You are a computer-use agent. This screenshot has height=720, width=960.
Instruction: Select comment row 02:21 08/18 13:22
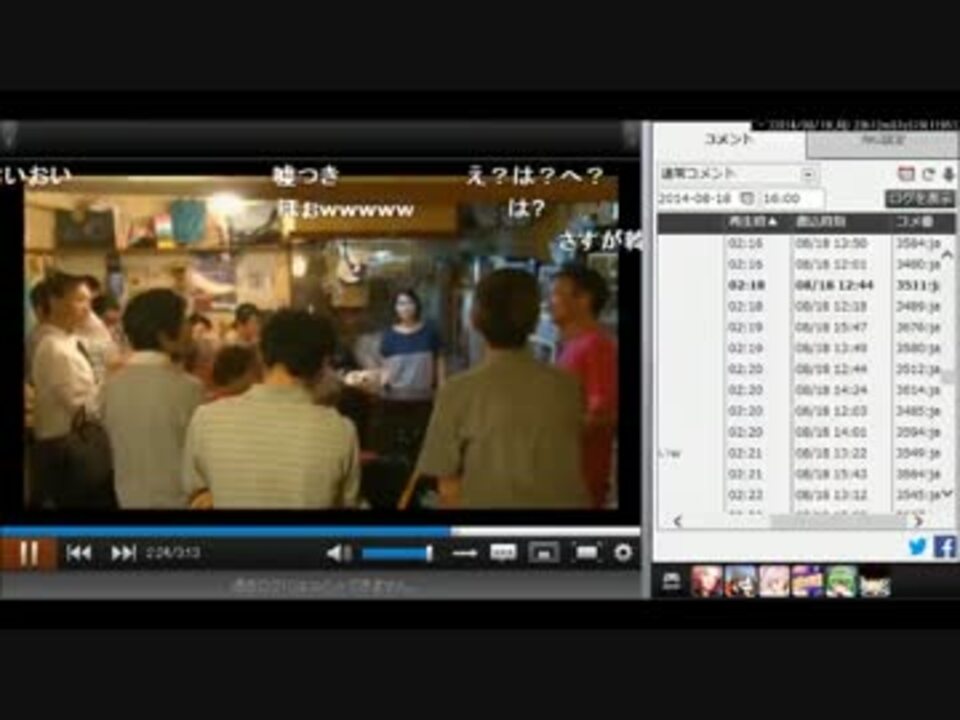tap(799, 453)
